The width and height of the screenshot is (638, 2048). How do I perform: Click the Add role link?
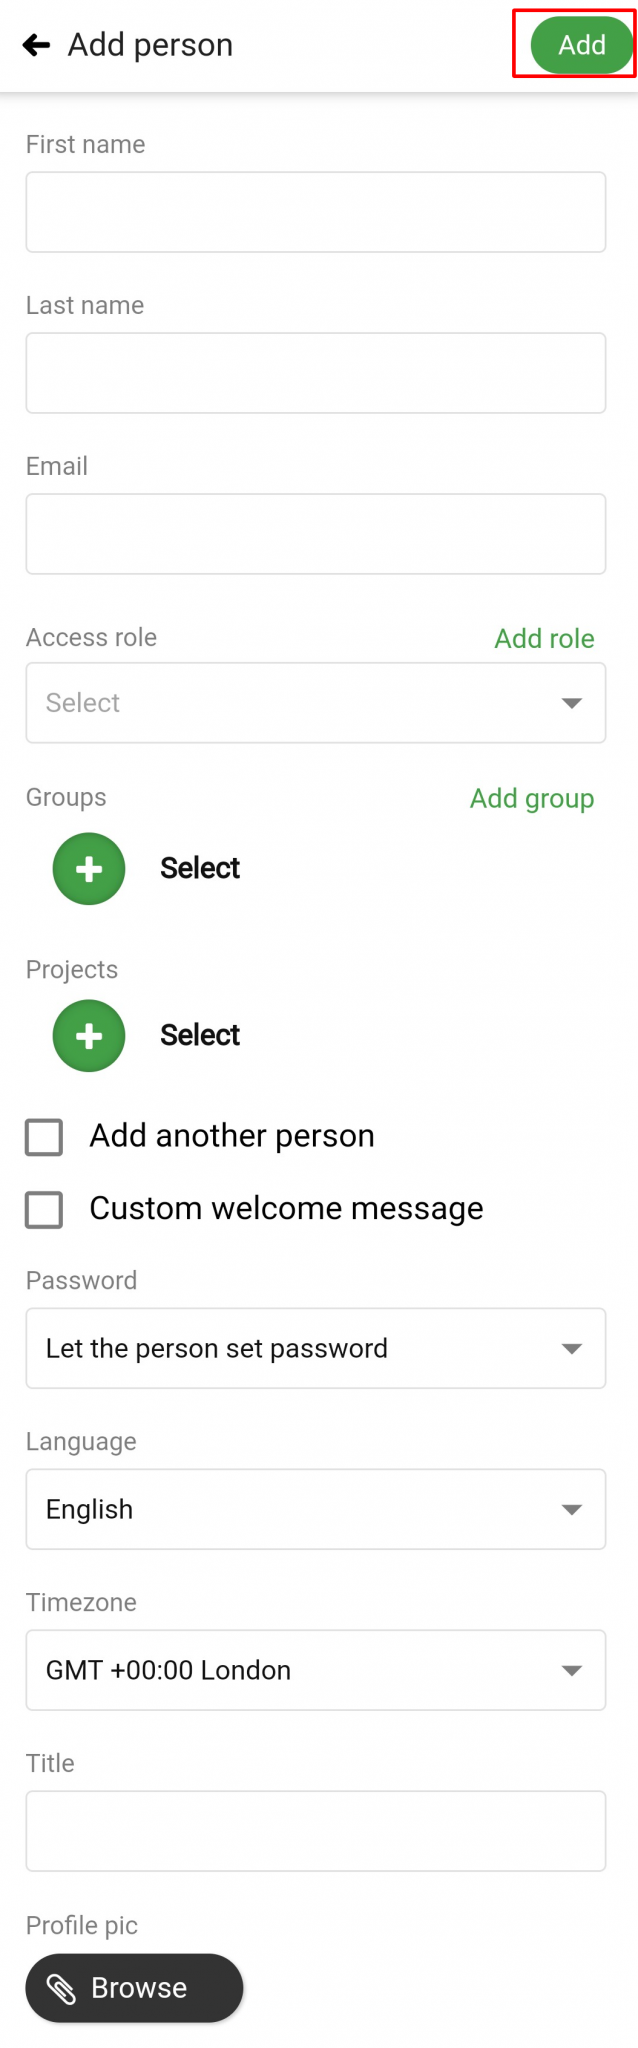[x=544, y=638]
